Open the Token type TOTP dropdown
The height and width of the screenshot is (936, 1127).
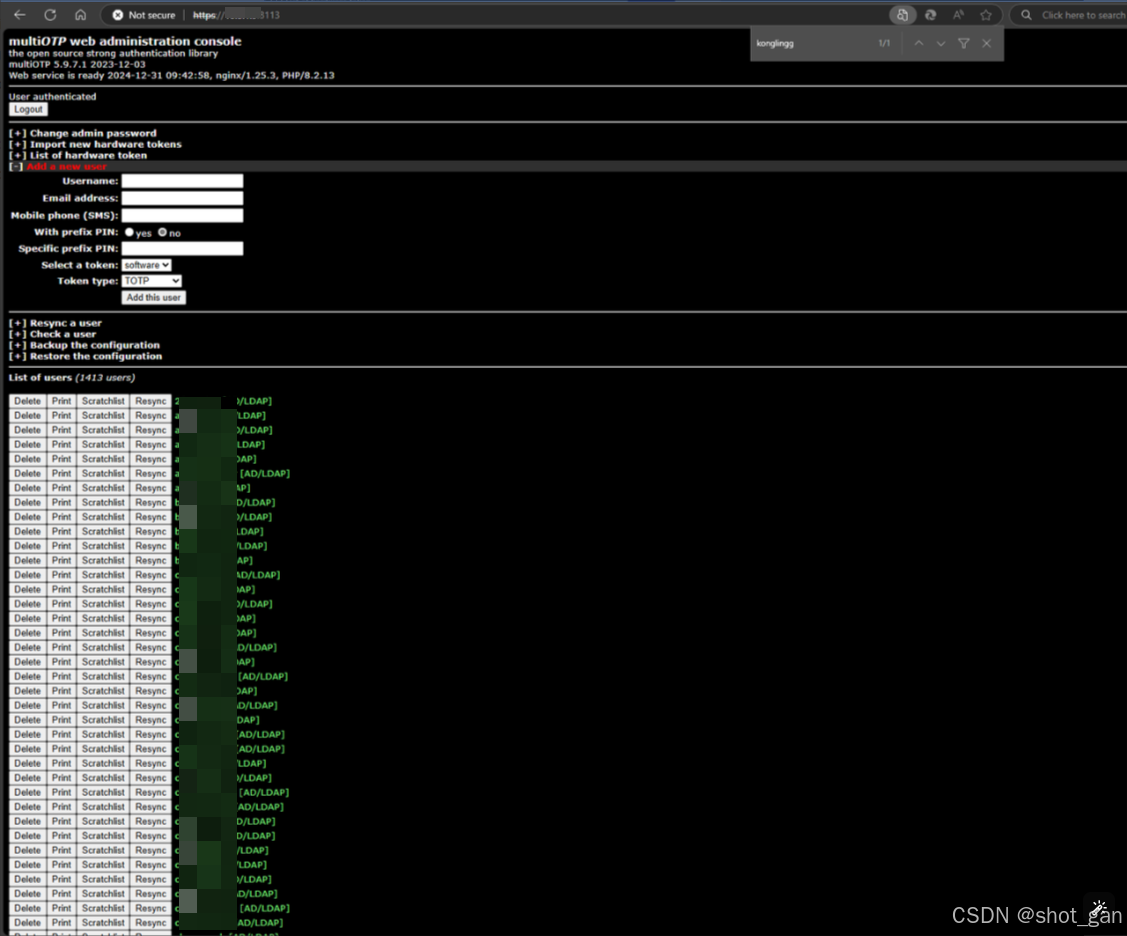(152, 281)
